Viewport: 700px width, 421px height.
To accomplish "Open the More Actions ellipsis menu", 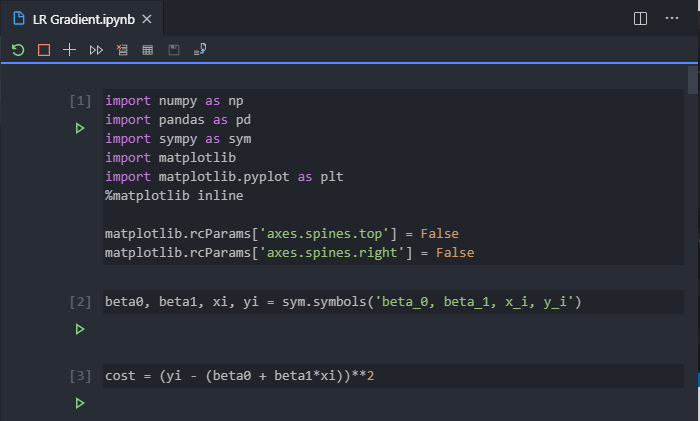I will (672, 18).
